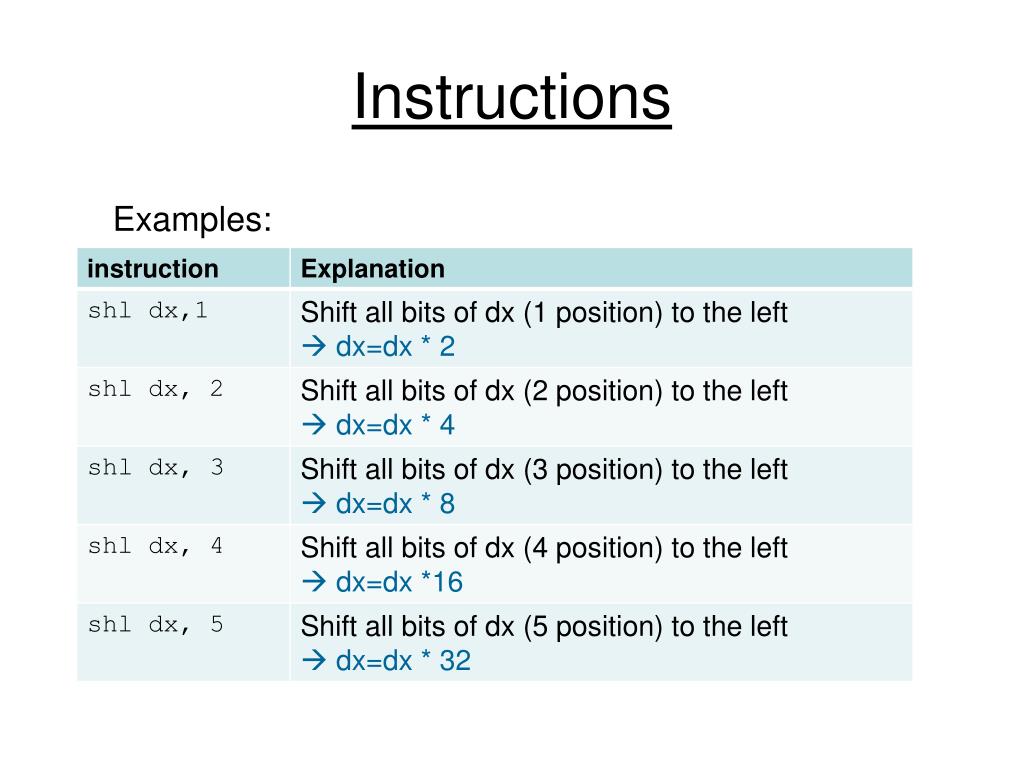Select the shl dx, 4 instruction cell
This screenshot has height=768, width=1024.
click(184, 564)
